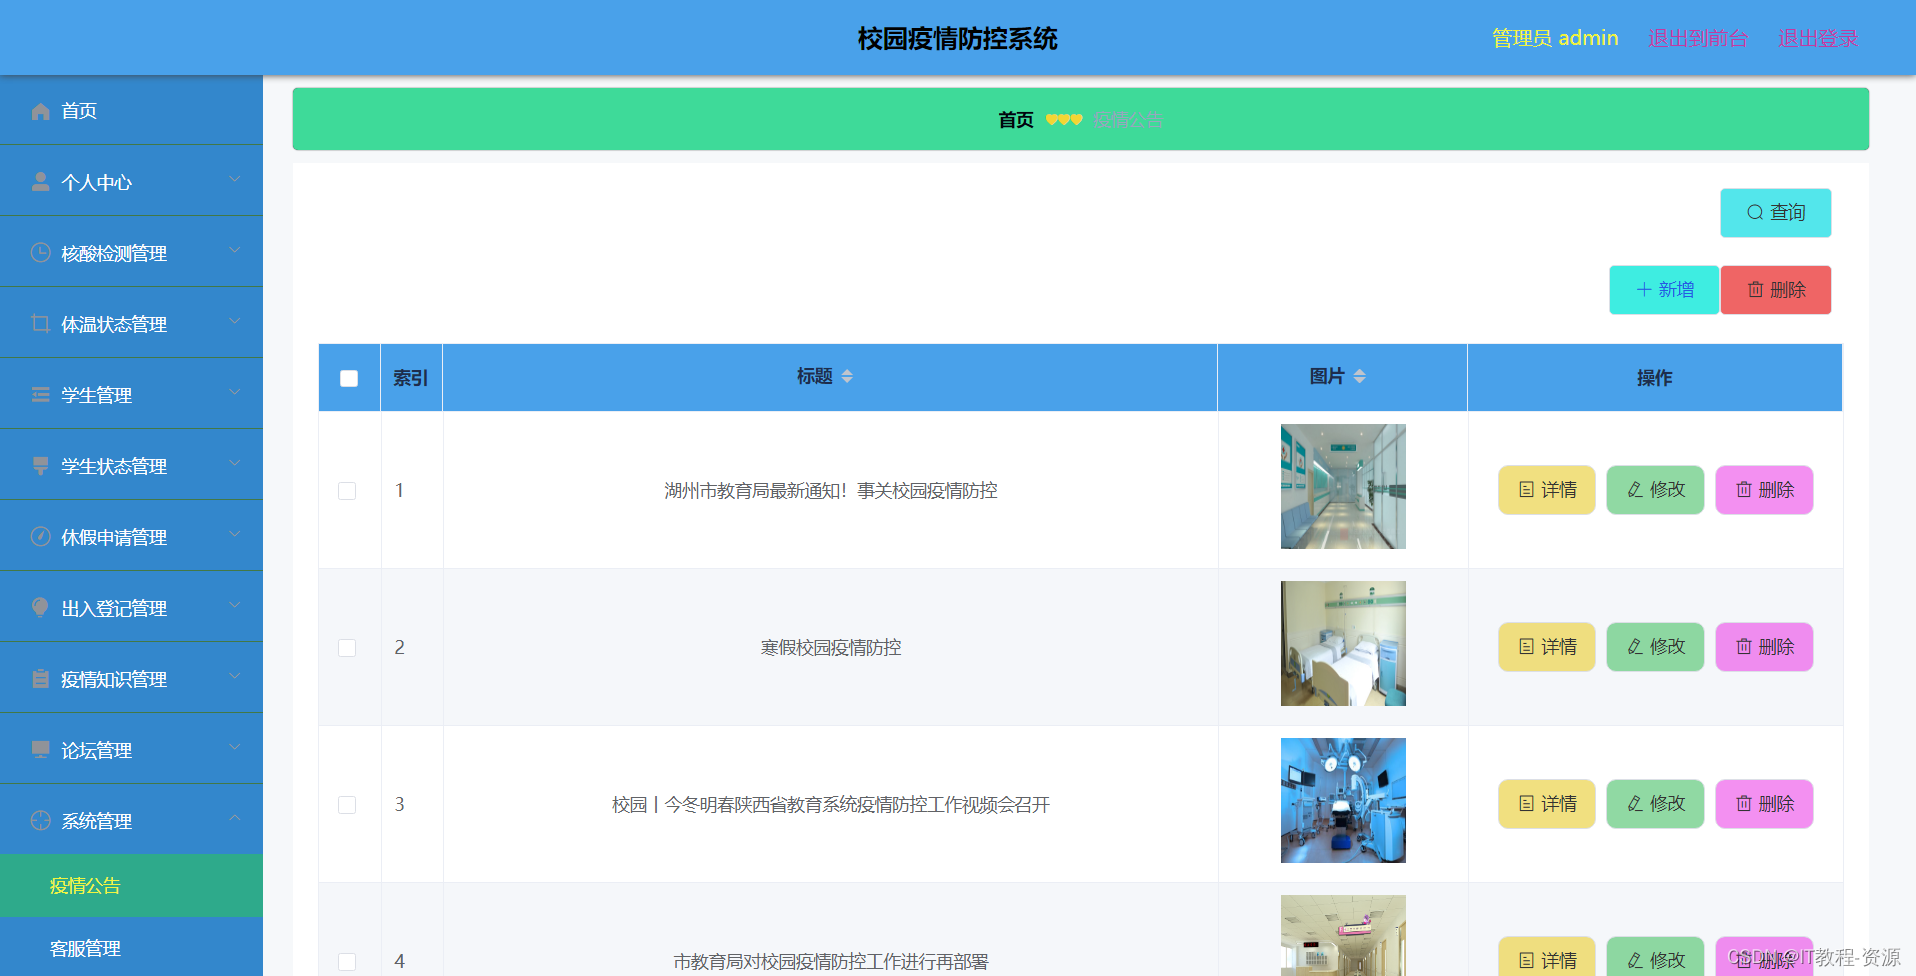Check the checkbox for row 4
1916x976 pixels.
347,962
